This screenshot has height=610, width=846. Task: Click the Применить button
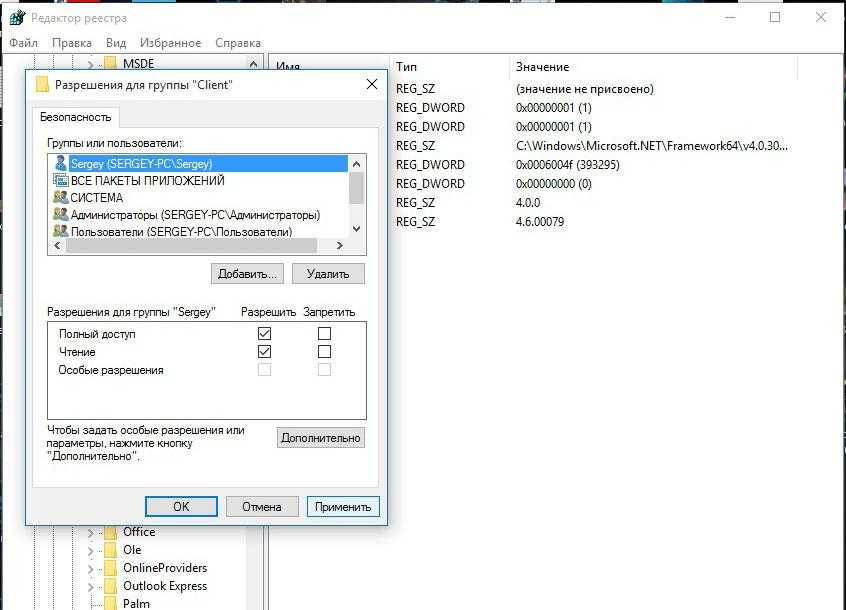pos(343,506)
